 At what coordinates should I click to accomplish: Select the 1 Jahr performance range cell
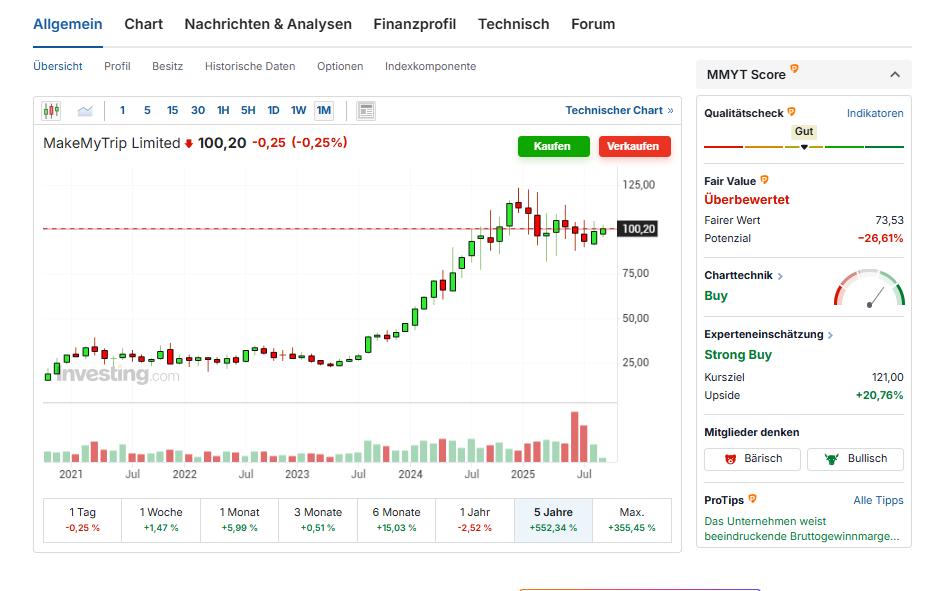coord(475,519)
